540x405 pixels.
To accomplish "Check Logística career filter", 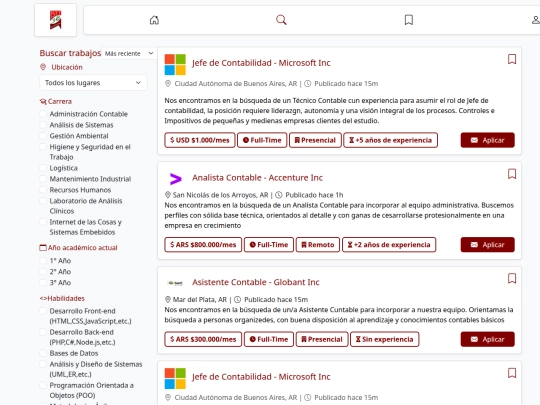I will pyautogui.click(x=43, y=168).
